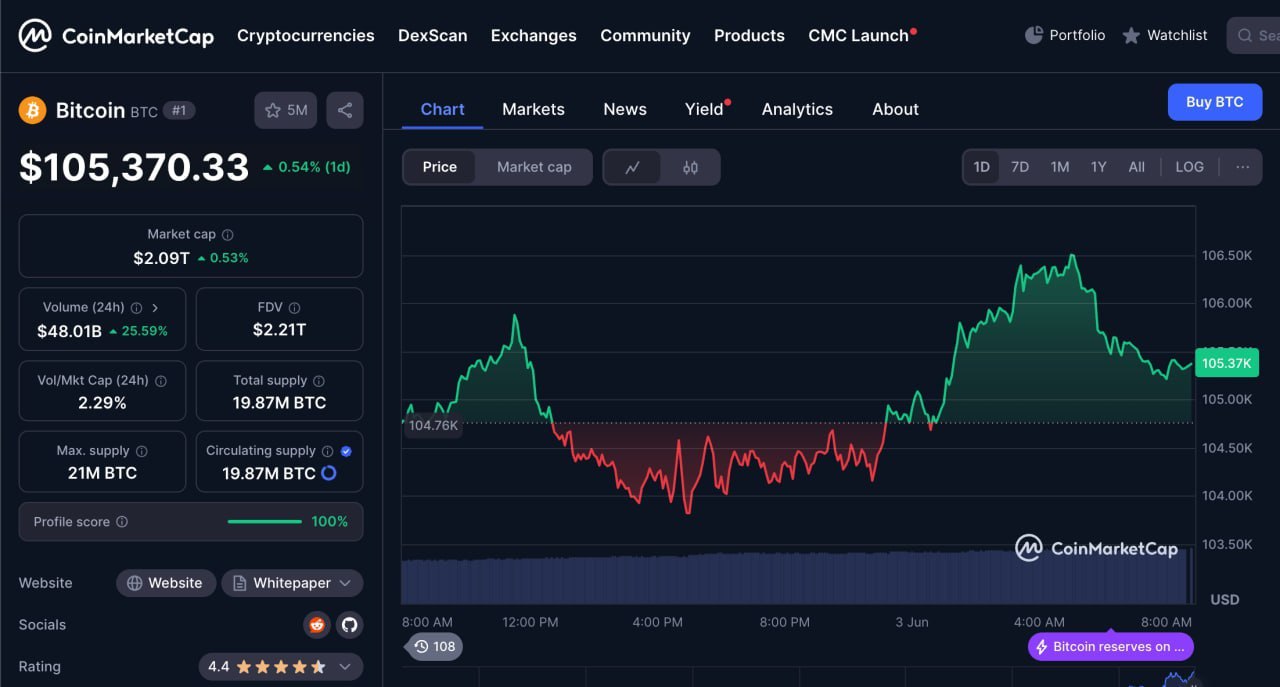This screenshot has height=687, width=1280.
Task: Click the share icon next to Bitcoin
Action: [x=345, y=110]
